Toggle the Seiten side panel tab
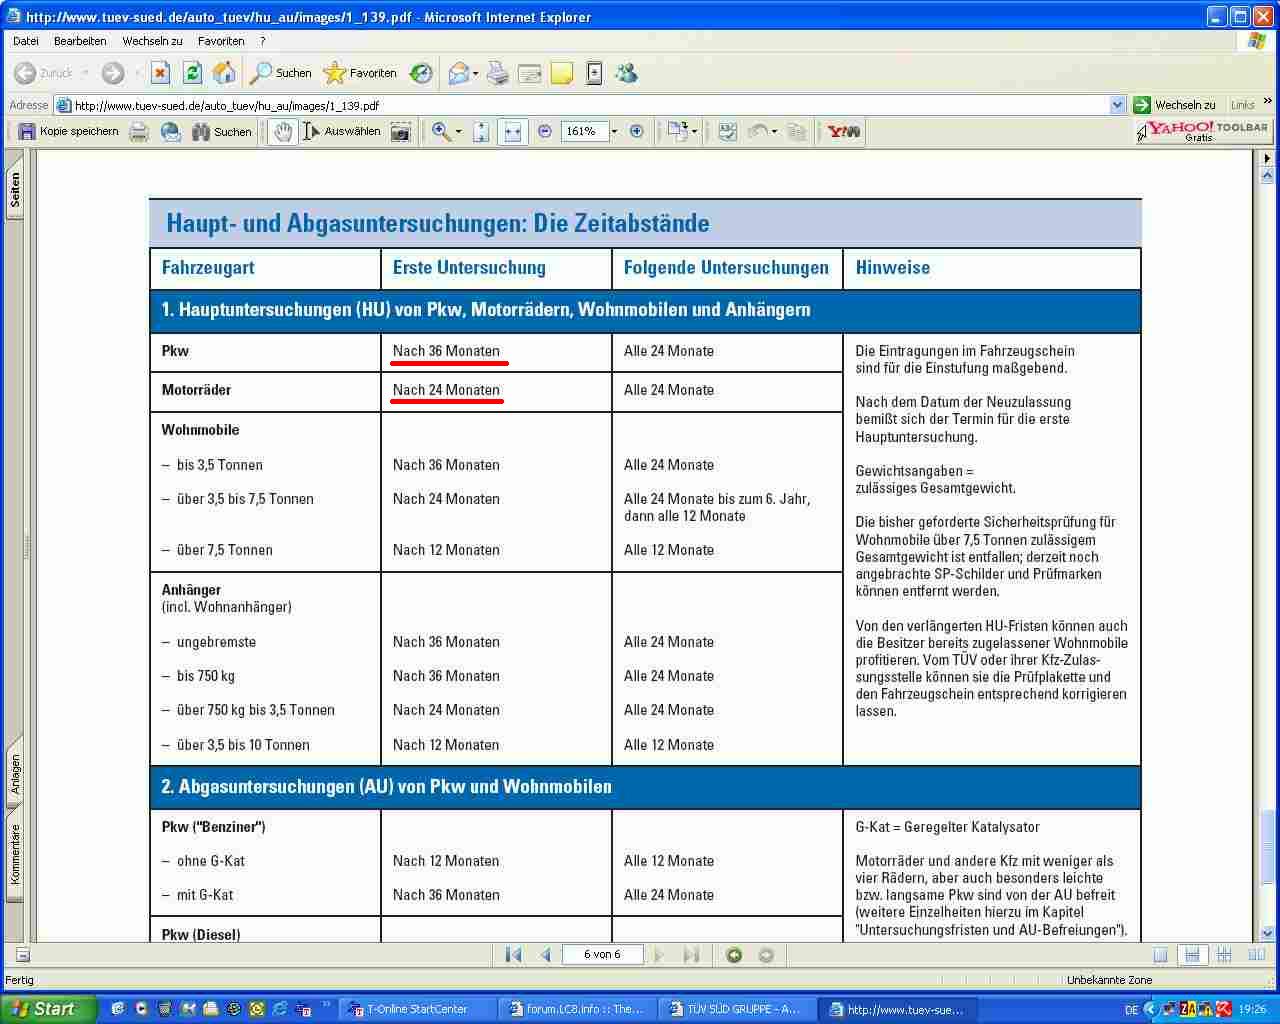Image resolution: width=1280 pixels, height=1024 pixels. pos(15,190)
